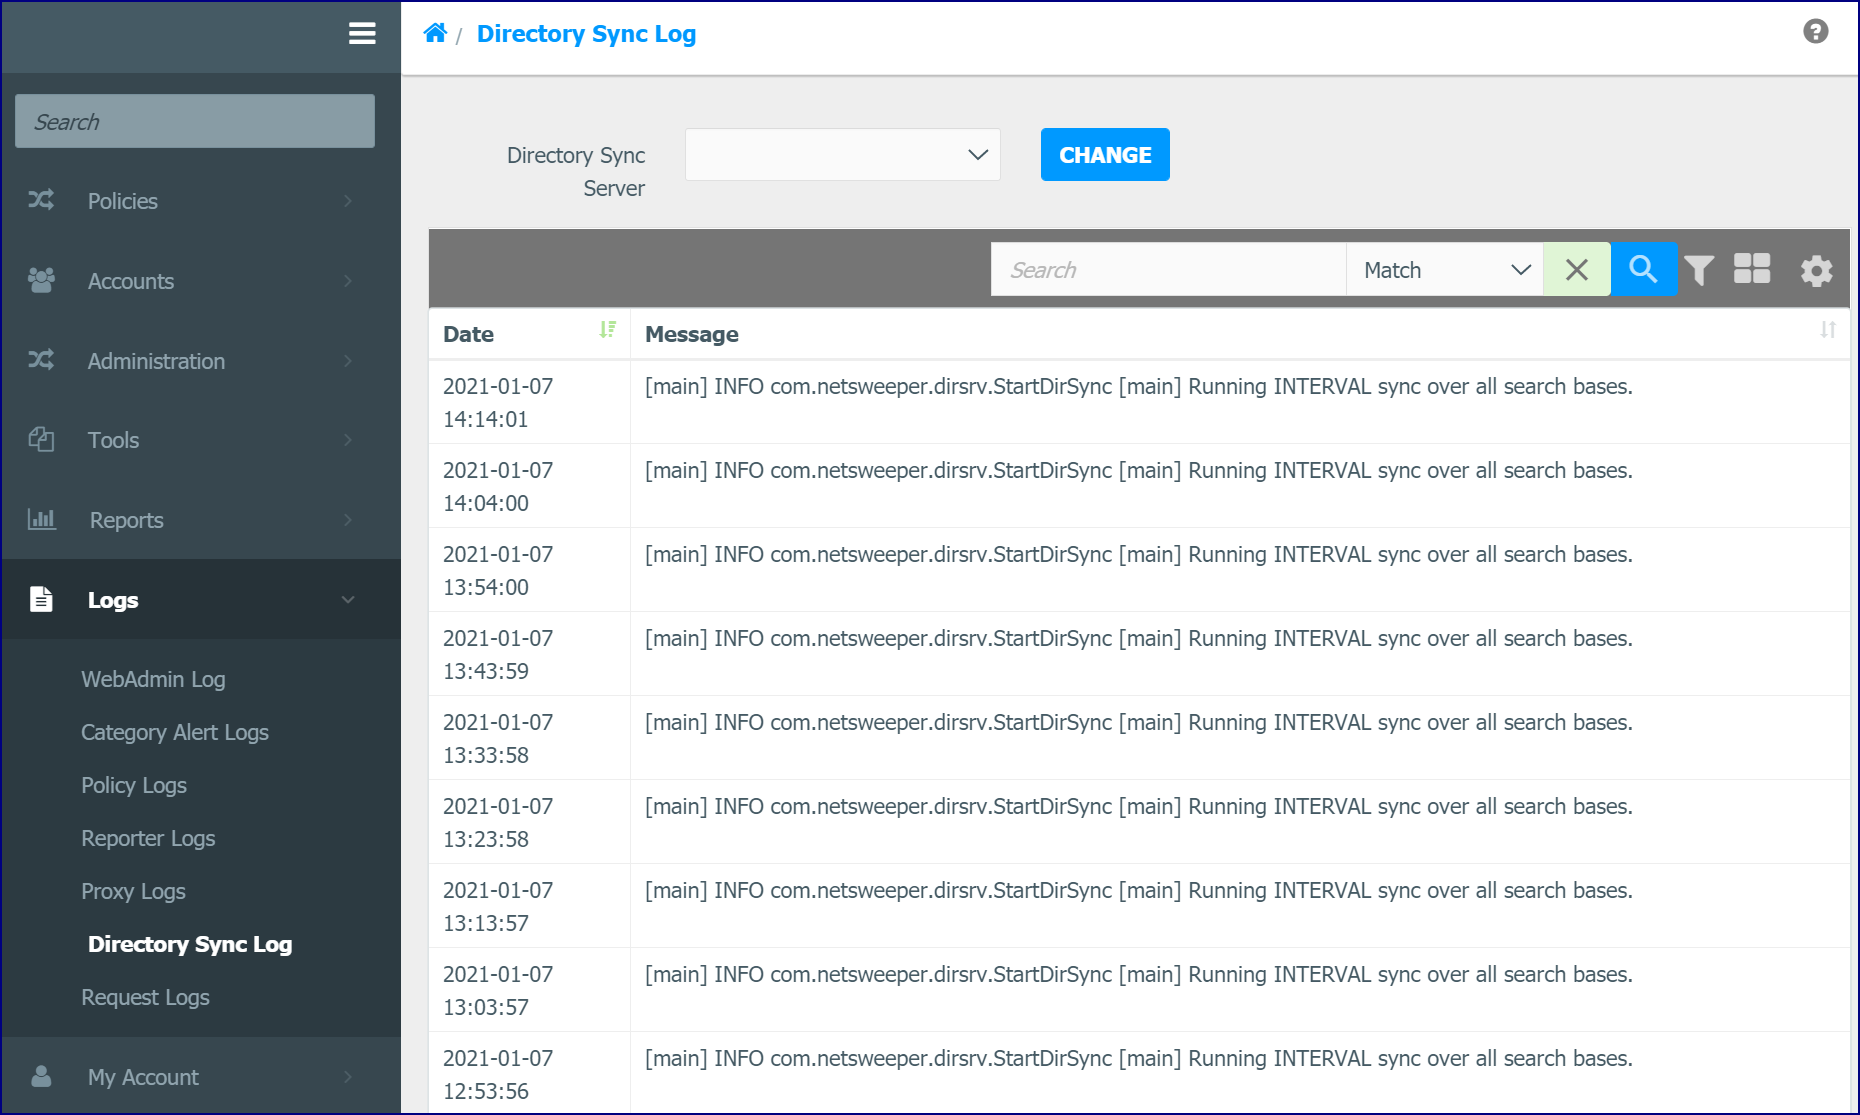Viewport: 1860px width, 1115px height.
Task: Click the Tools menu label
Action: point(113,440)
